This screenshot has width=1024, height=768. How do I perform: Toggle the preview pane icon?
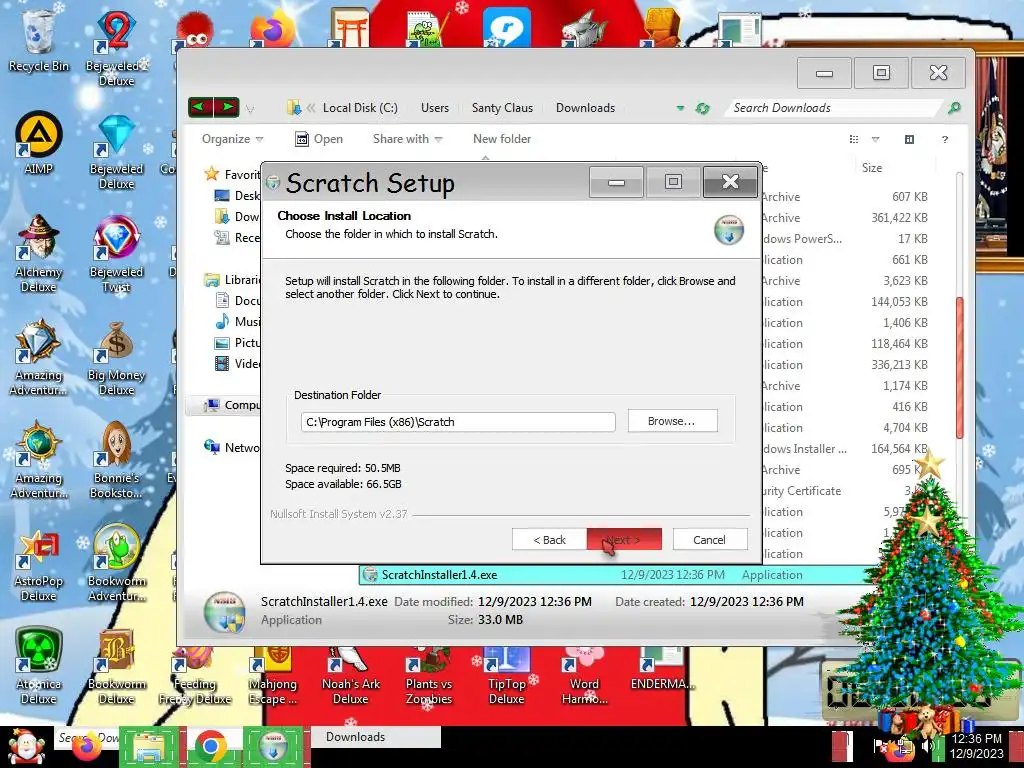(x=909, y=139)
